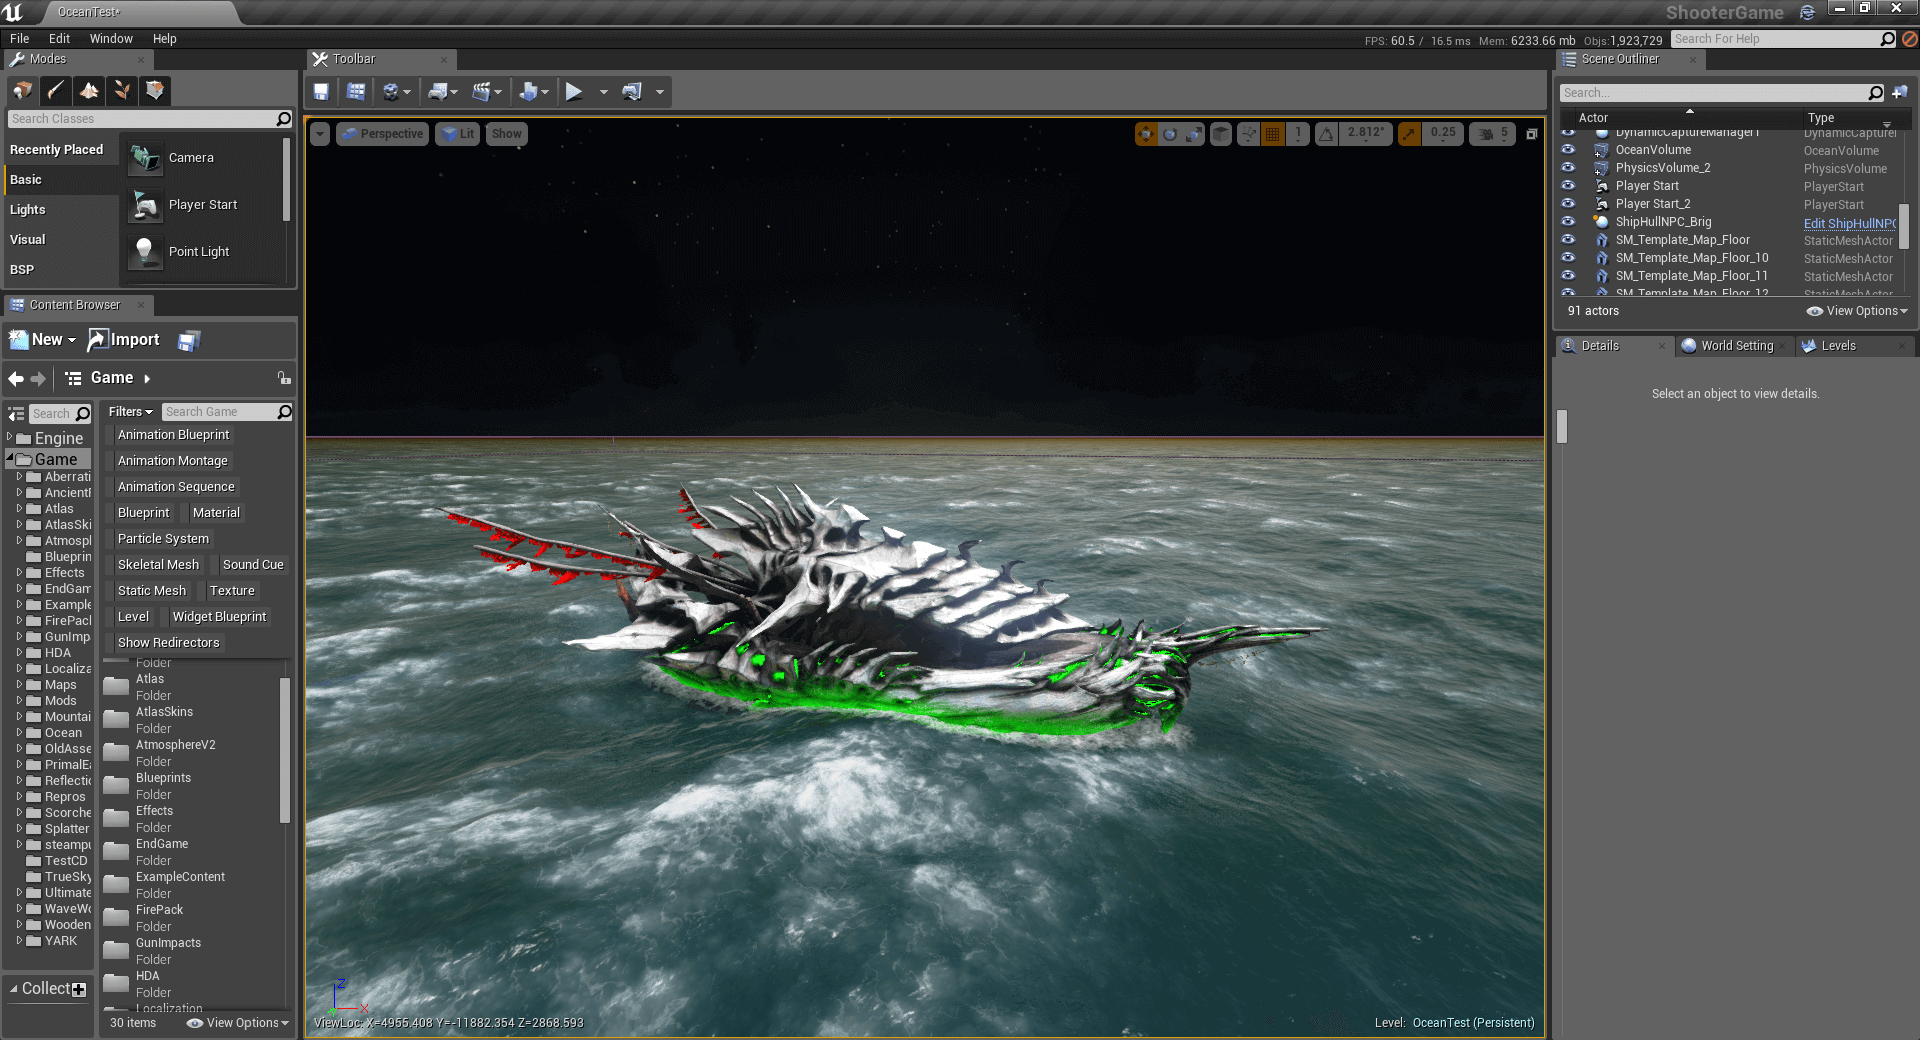Click the Play button in the toolbar
The image size is (1920, 1040).
(x=574, y=92)
